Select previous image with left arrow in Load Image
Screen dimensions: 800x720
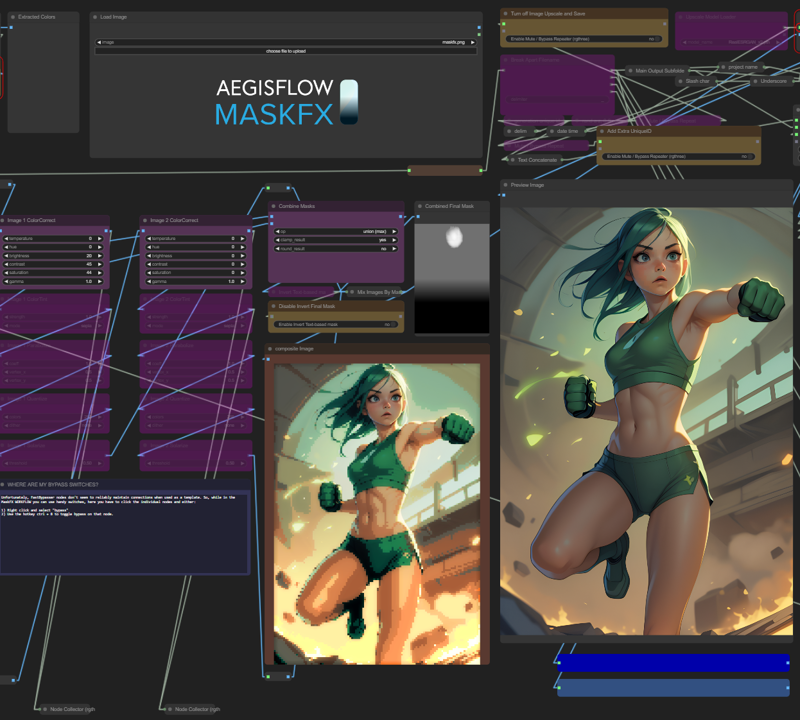[x=99, y=42]
